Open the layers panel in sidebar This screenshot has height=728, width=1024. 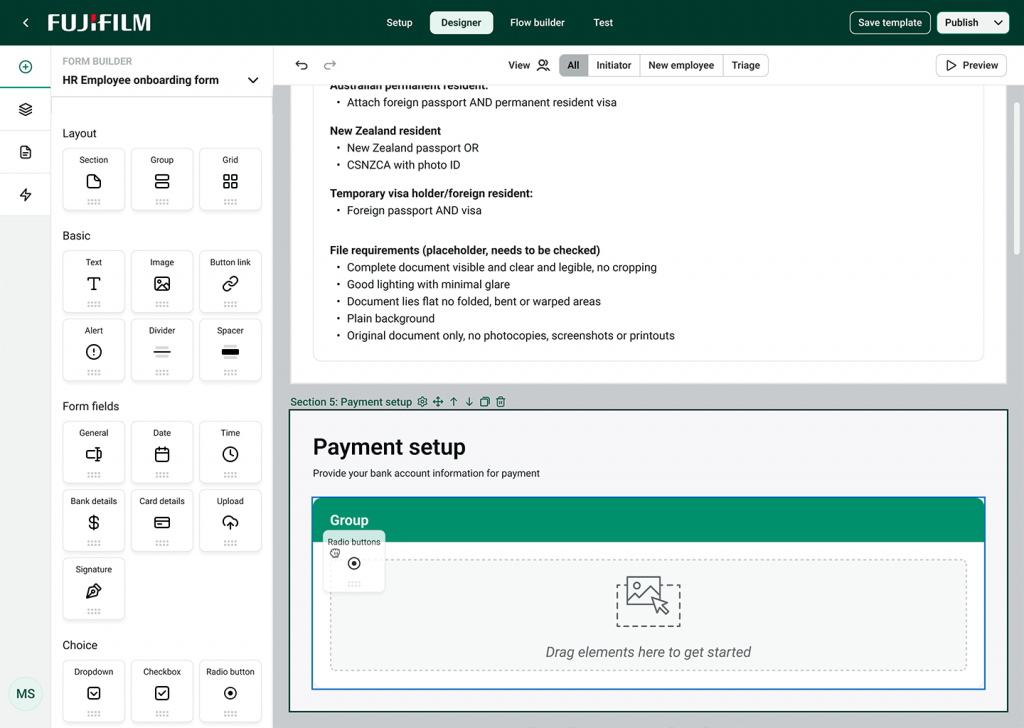click(x=25, y=109)
